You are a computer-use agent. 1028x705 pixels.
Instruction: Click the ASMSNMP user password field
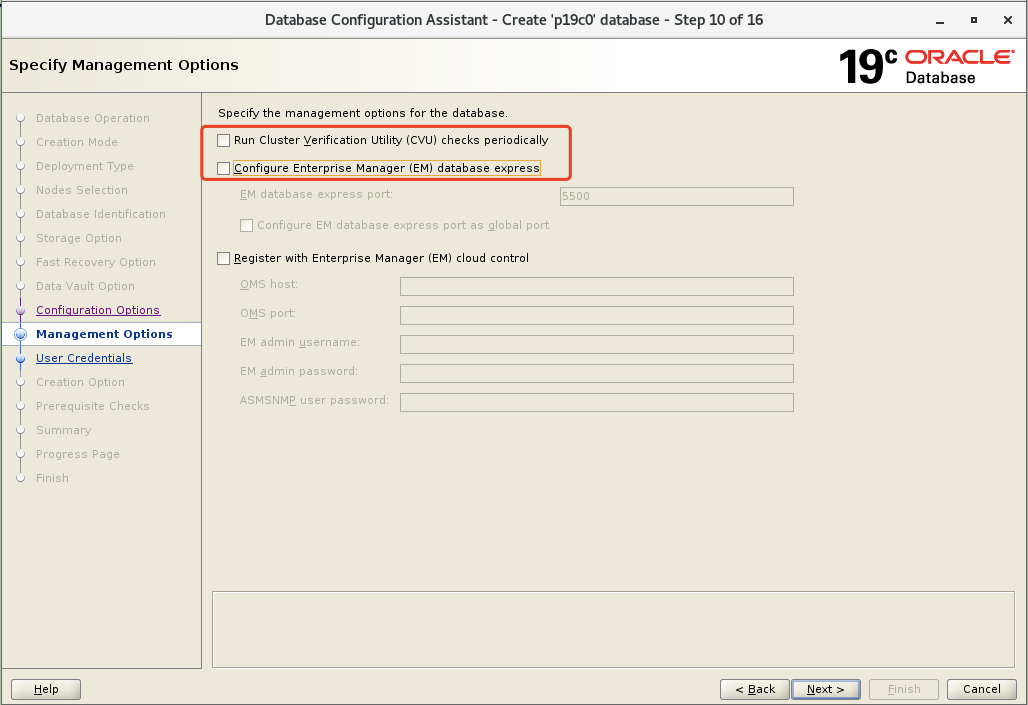[x=597, y=402]
